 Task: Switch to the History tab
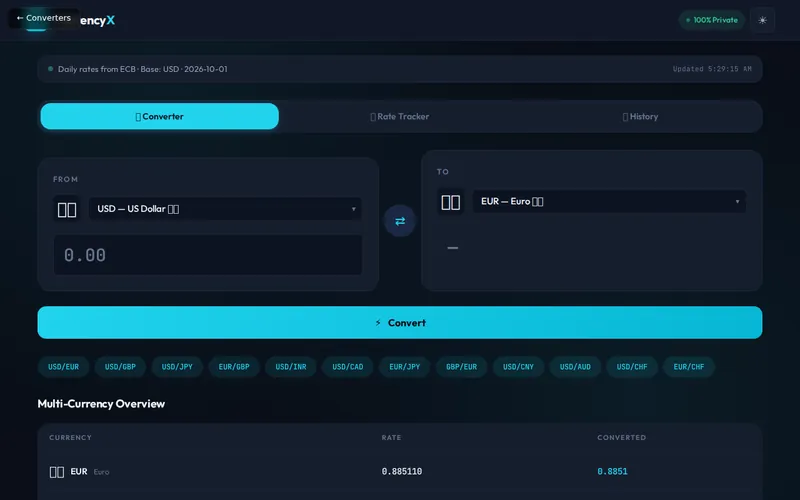pos(640,116)
